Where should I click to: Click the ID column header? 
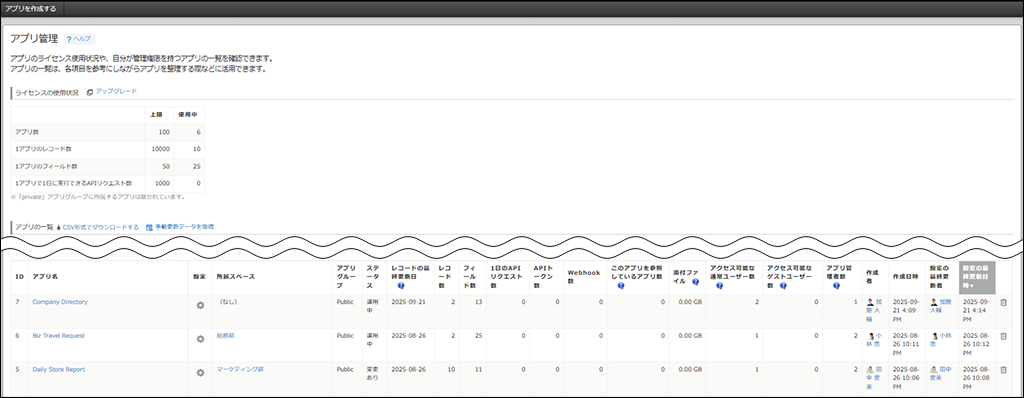coord(20,276)
